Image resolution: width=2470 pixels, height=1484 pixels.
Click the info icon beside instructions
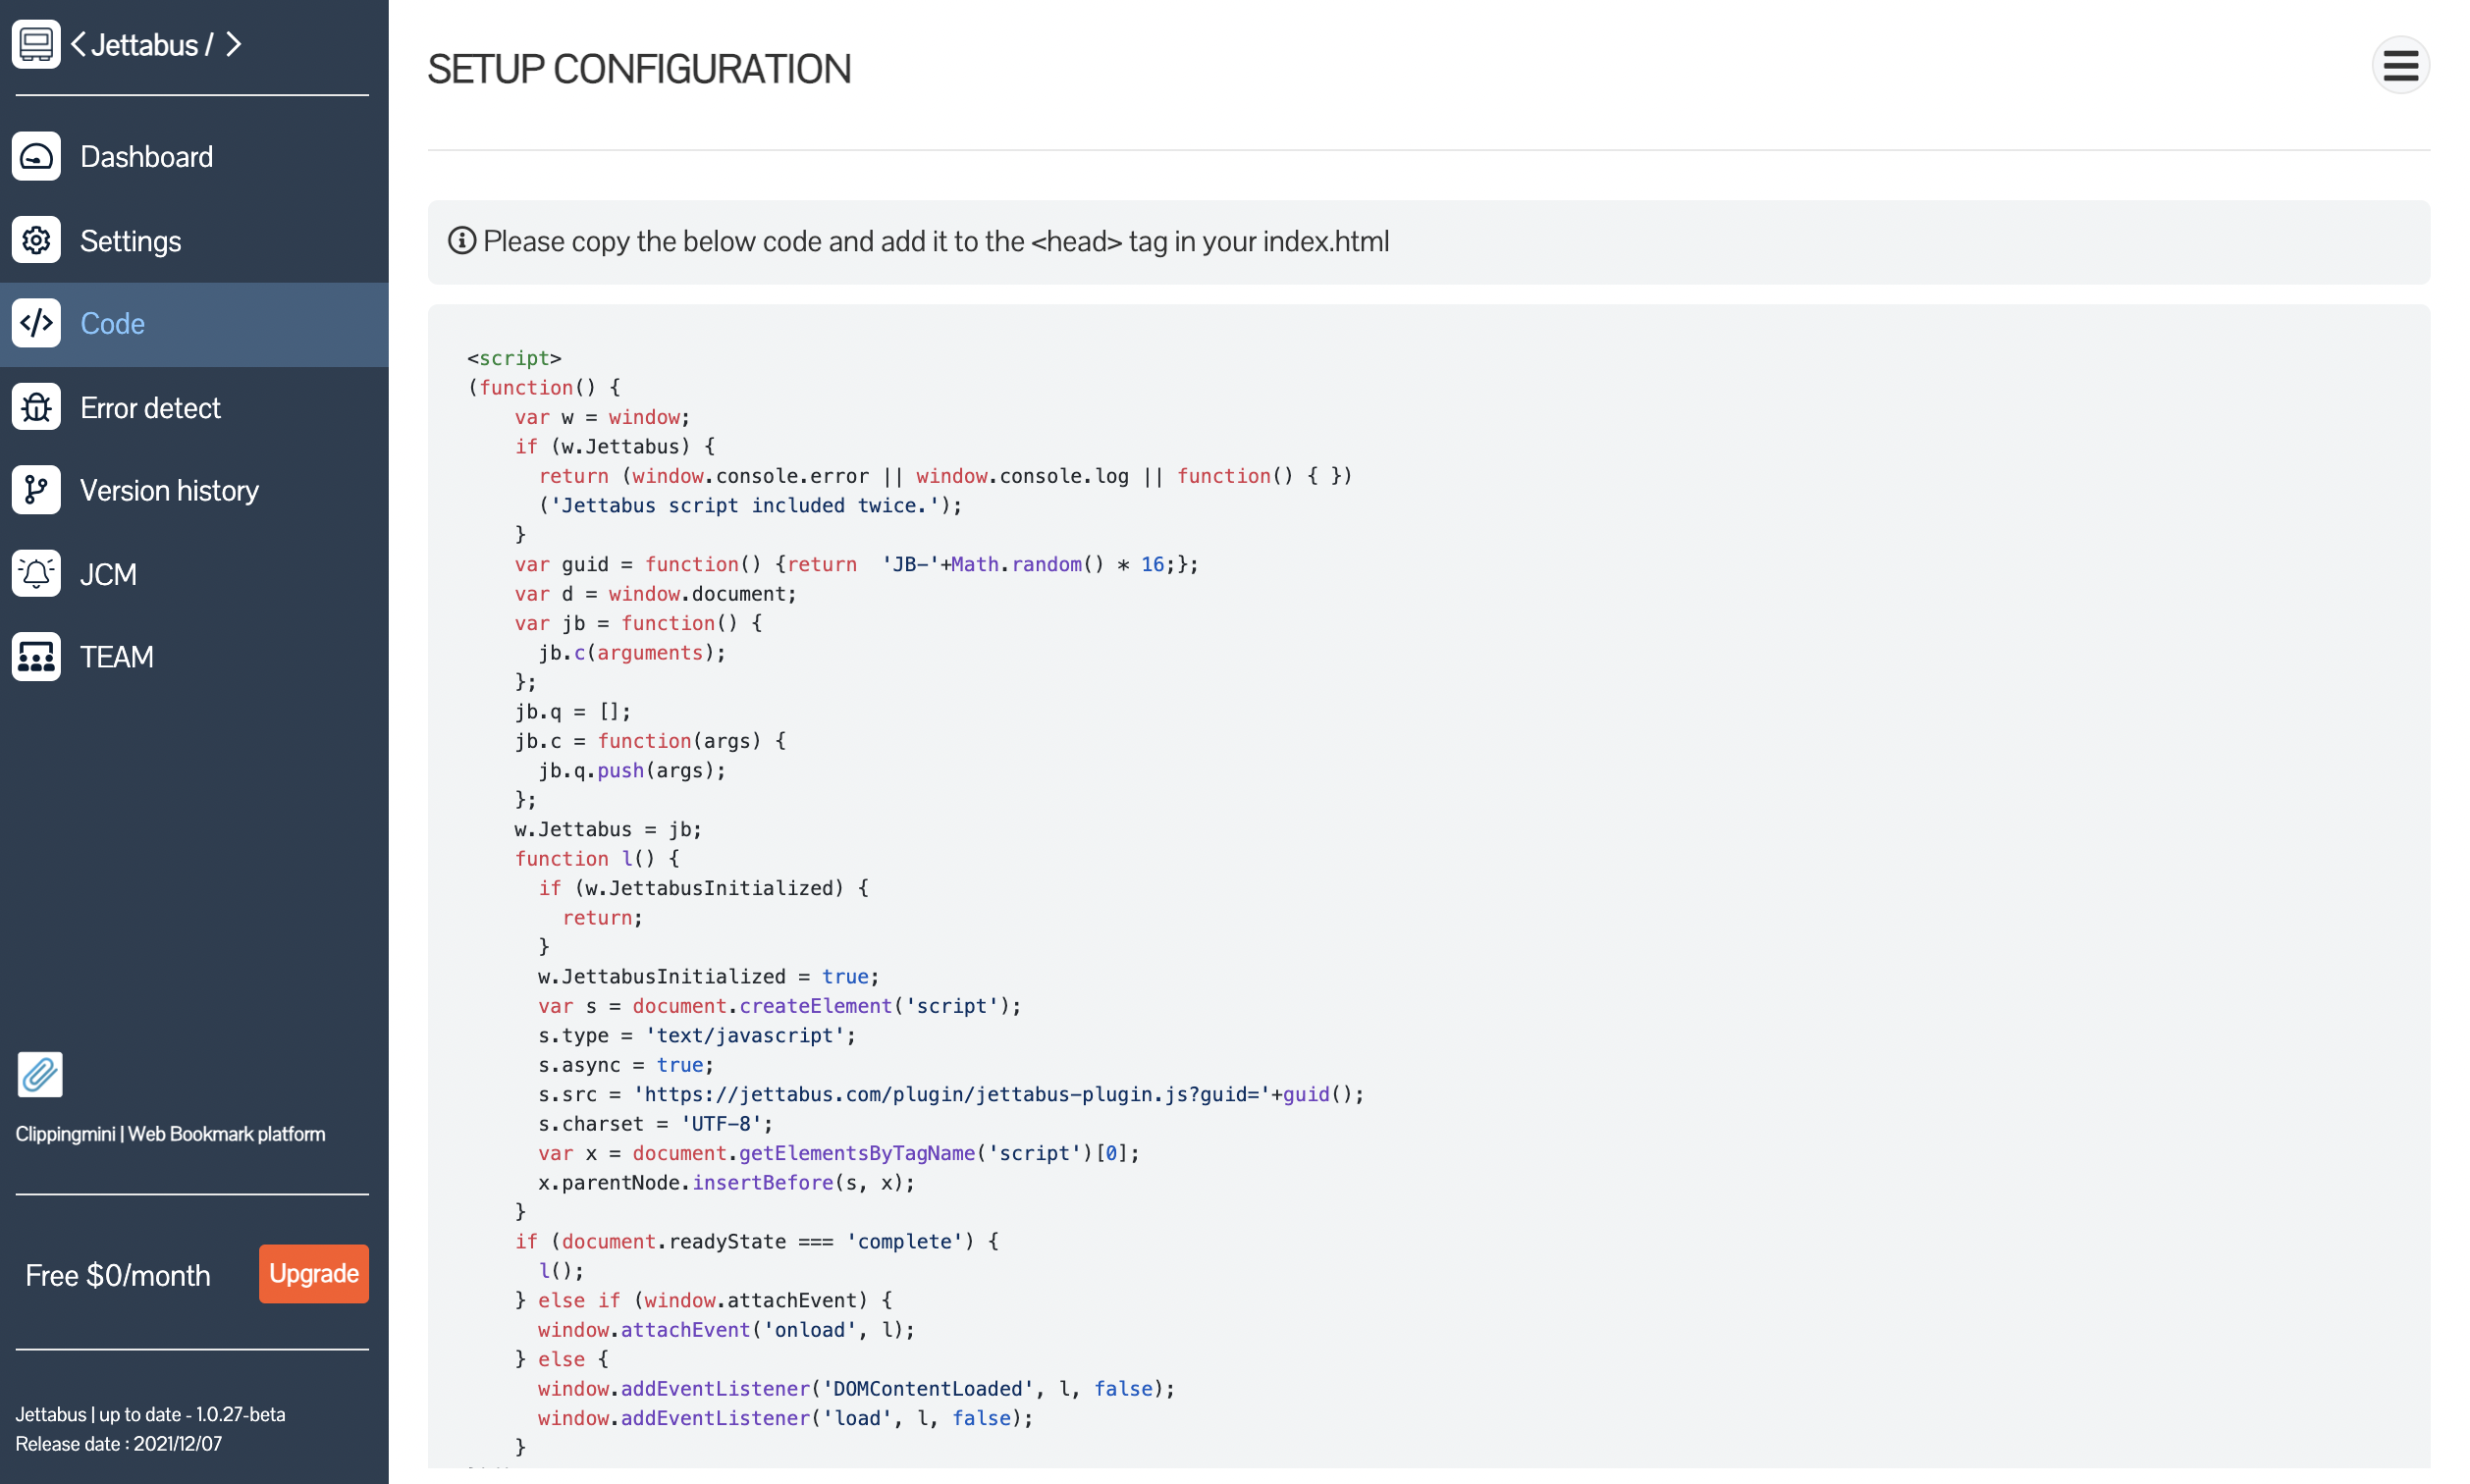tap(461, 241)
